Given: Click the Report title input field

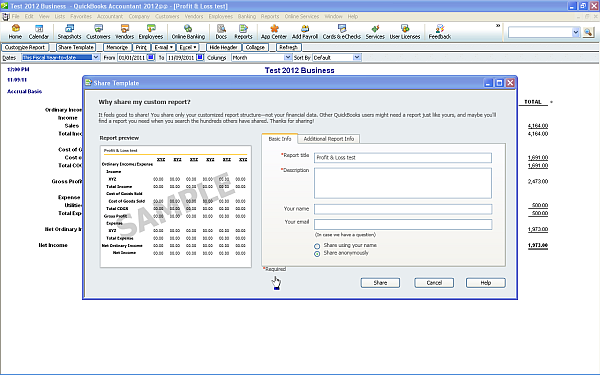Looking at the screenshot, I should 403,158.
